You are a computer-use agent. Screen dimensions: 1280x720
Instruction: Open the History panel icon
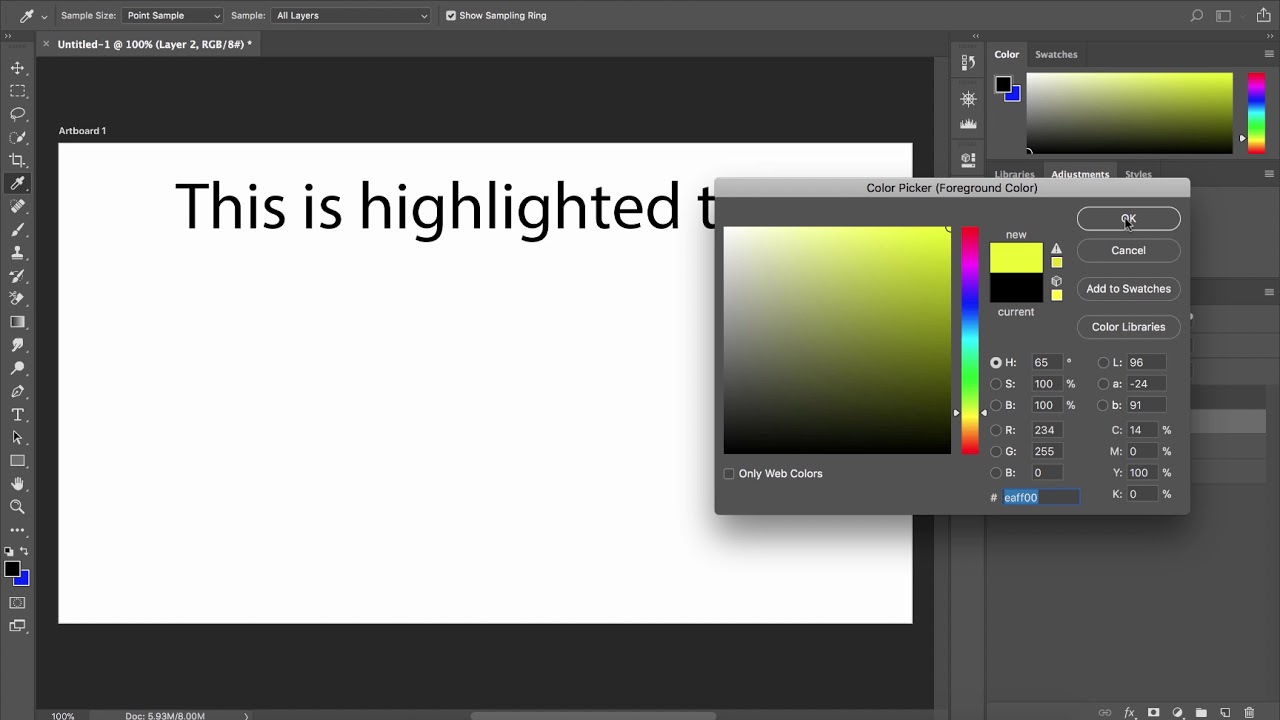[x=968, y=62]
